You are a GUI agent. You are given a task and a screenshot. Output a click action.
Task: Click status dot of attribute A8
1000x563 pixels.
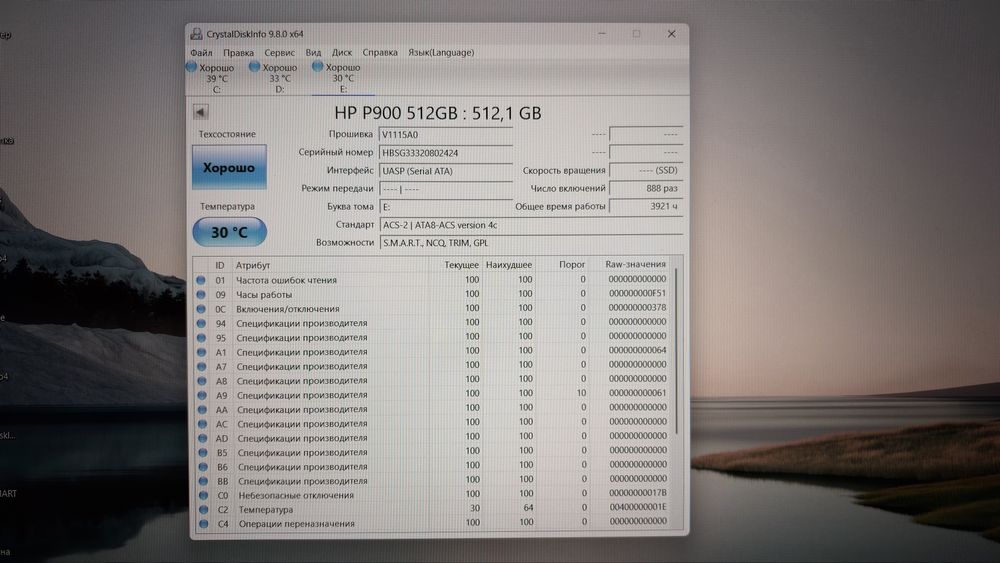point(202,381)
